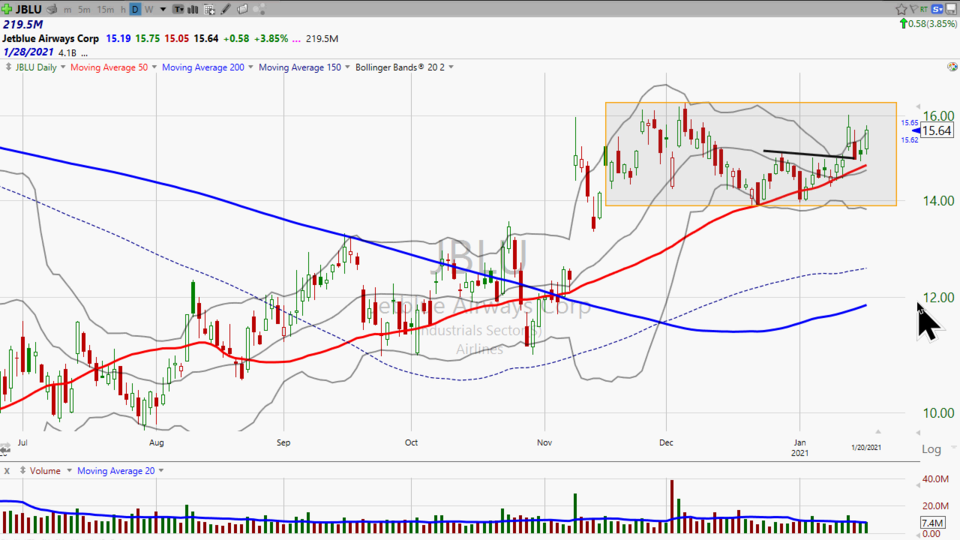Expand the volume Moving Average 20 dropdown

161,471
